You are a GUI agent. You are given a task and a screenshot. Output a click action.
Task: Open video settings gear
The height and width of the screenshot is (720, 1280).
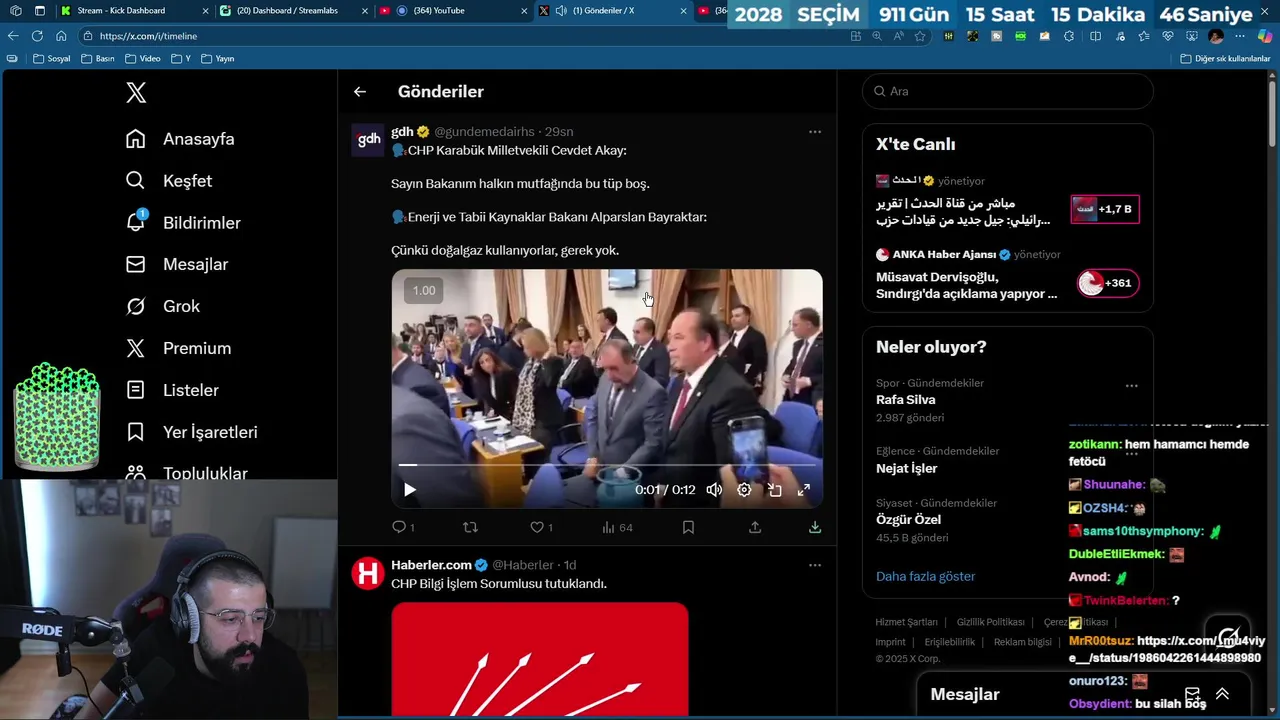coord(744,490)
